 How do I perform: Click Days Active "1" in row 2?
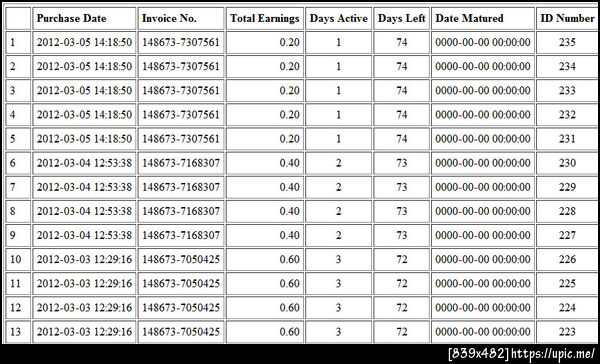(x=339, y=67)
